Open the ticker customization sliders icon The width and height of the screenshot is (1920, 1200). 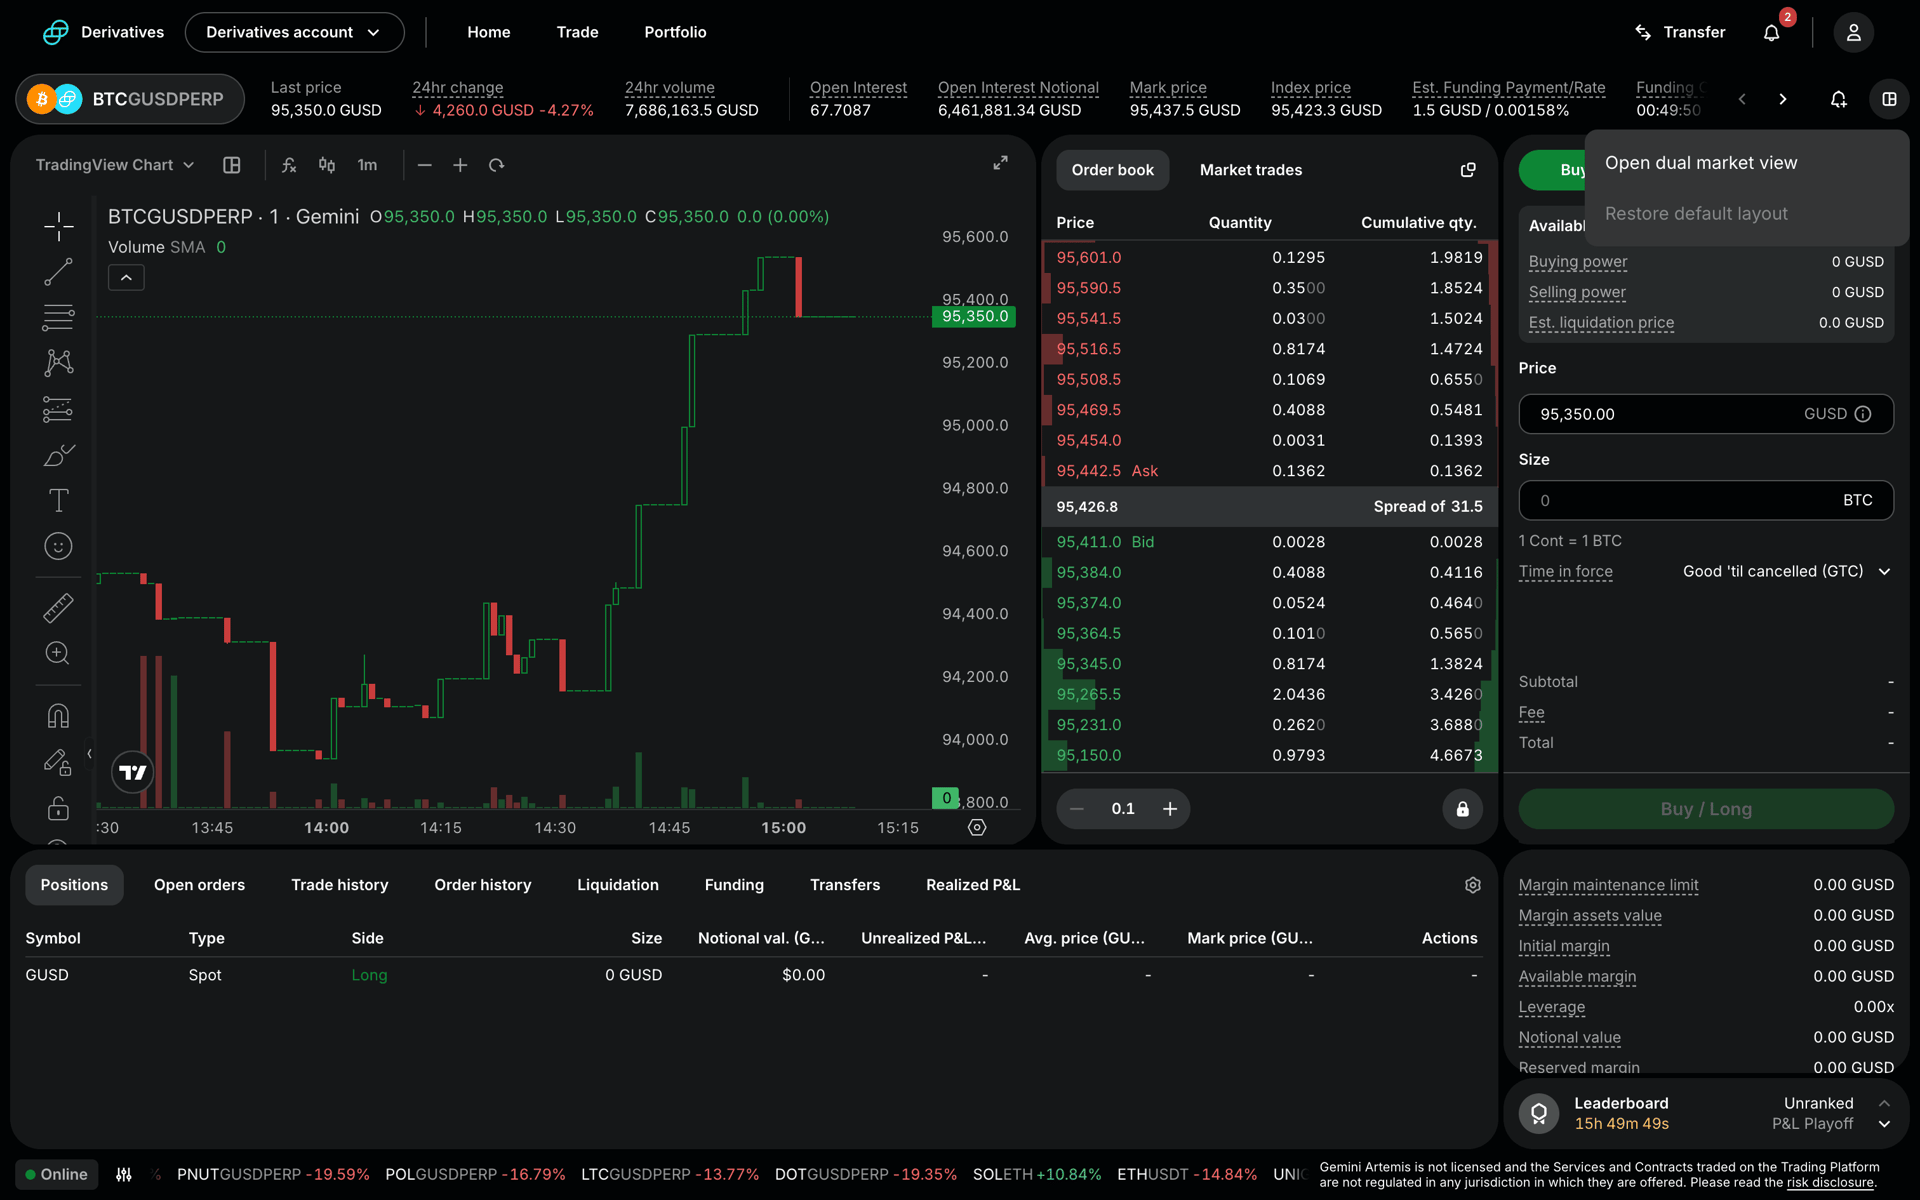pos(124,1175)
